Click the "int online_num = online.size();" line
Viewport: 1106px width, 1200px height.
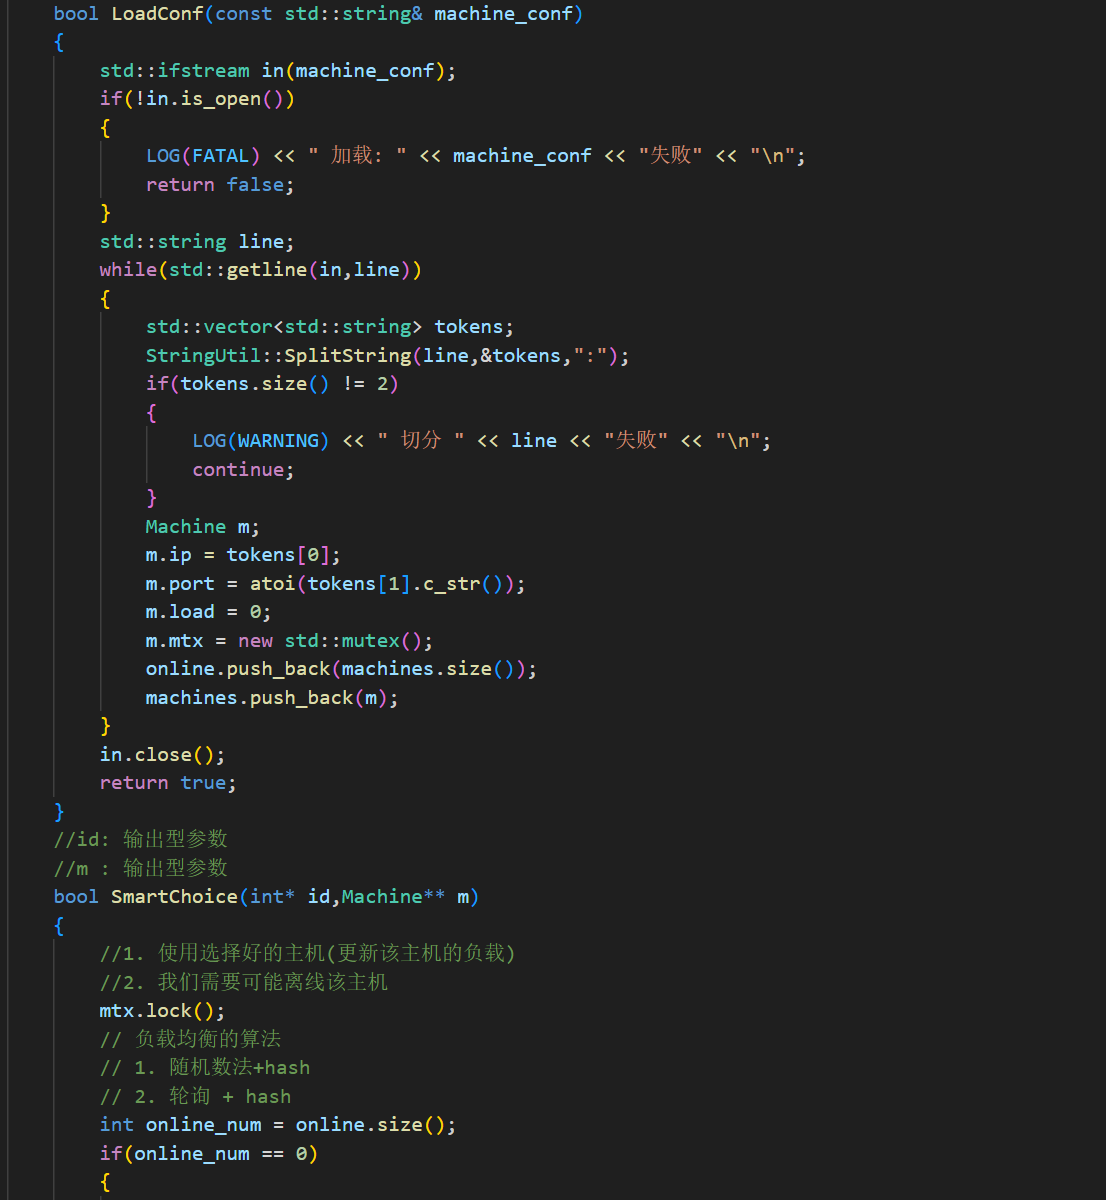coord(277,1125)
